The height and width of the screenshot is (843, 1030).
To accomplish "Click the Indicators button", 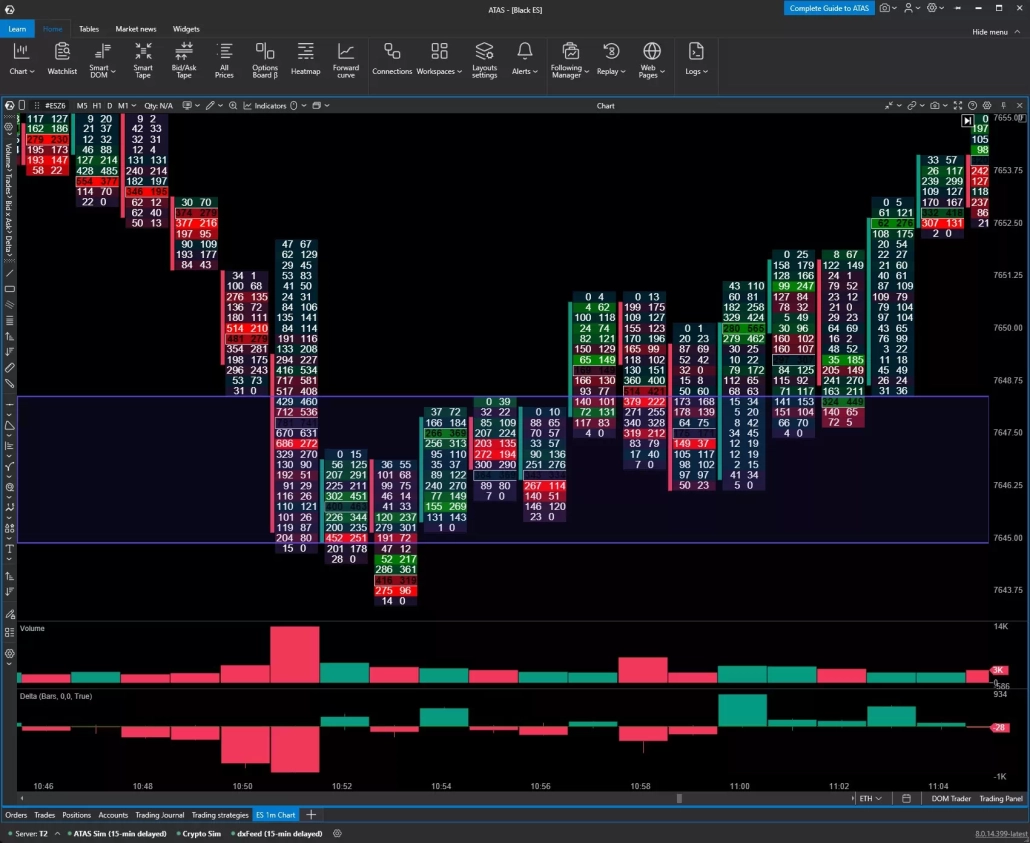I will (x=265, y=105).
